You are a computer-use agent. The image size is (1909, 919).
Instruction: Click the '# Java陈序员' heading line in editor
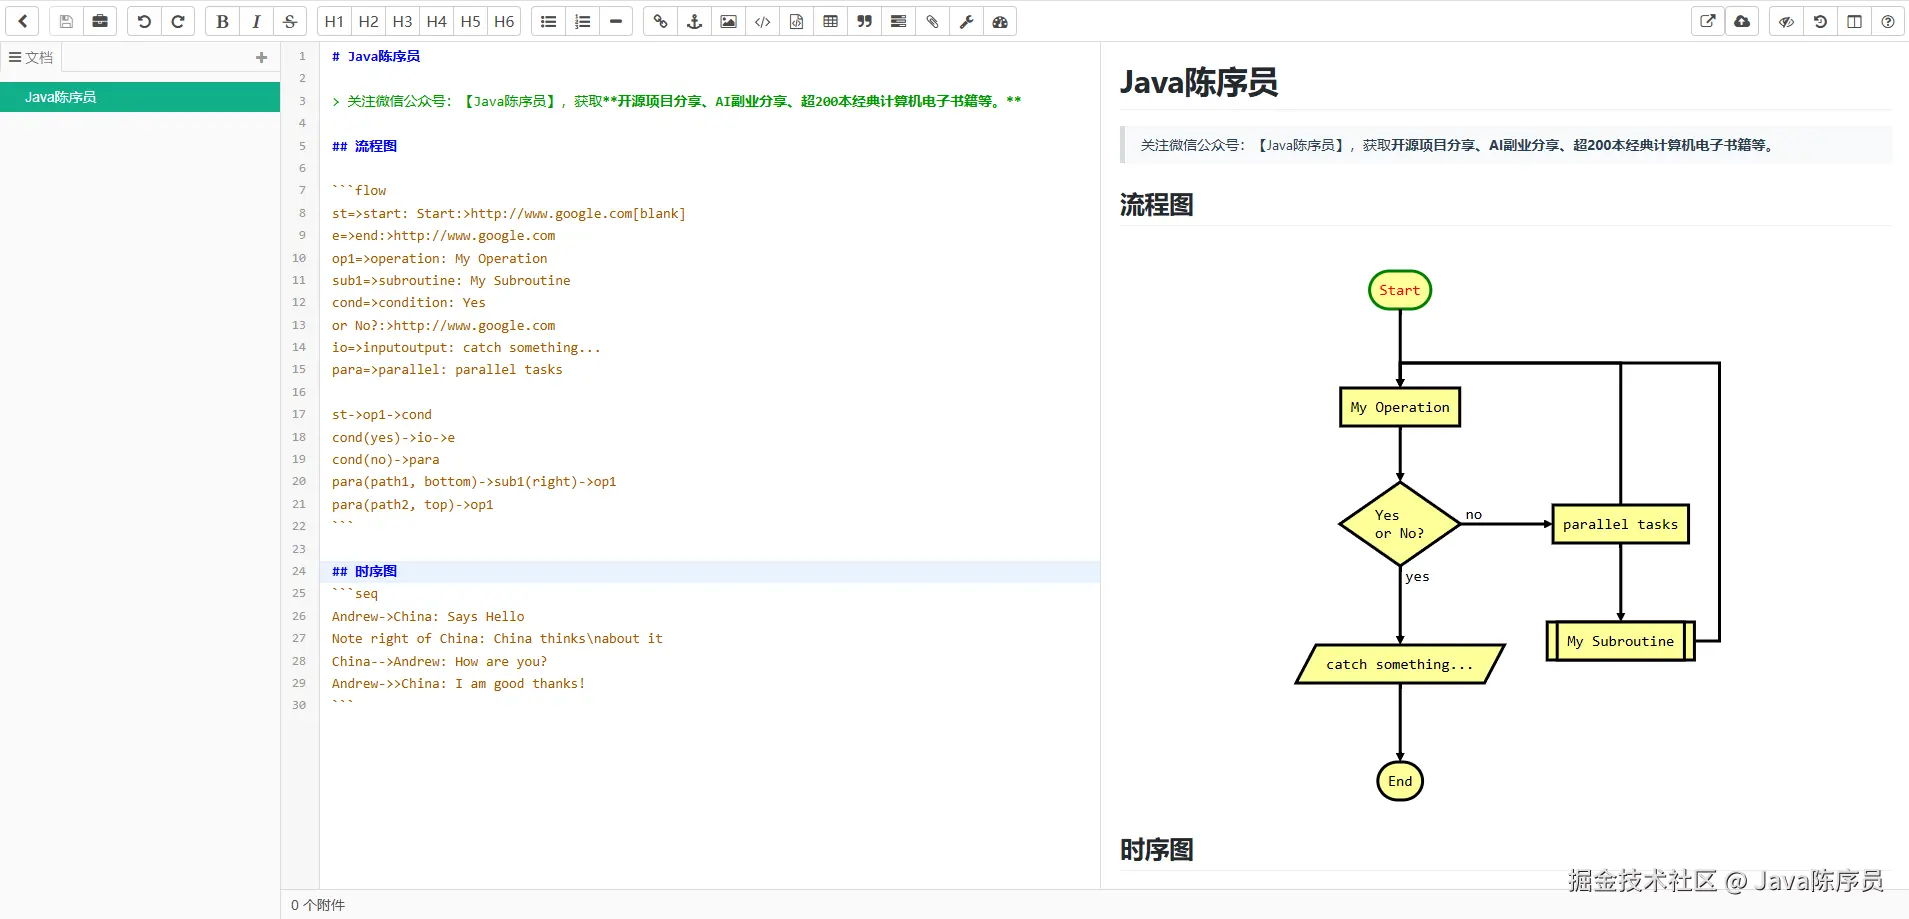tap(376, 56)
